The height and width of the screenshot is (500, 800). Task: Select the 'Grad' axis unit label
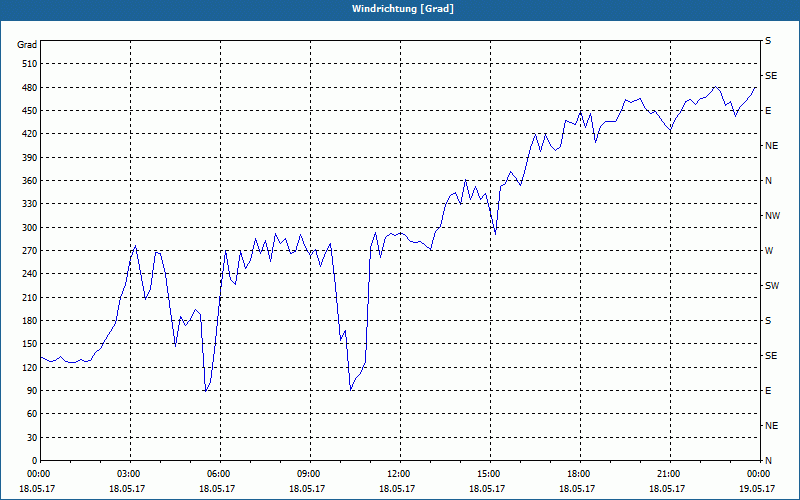[x=27, y=45]
